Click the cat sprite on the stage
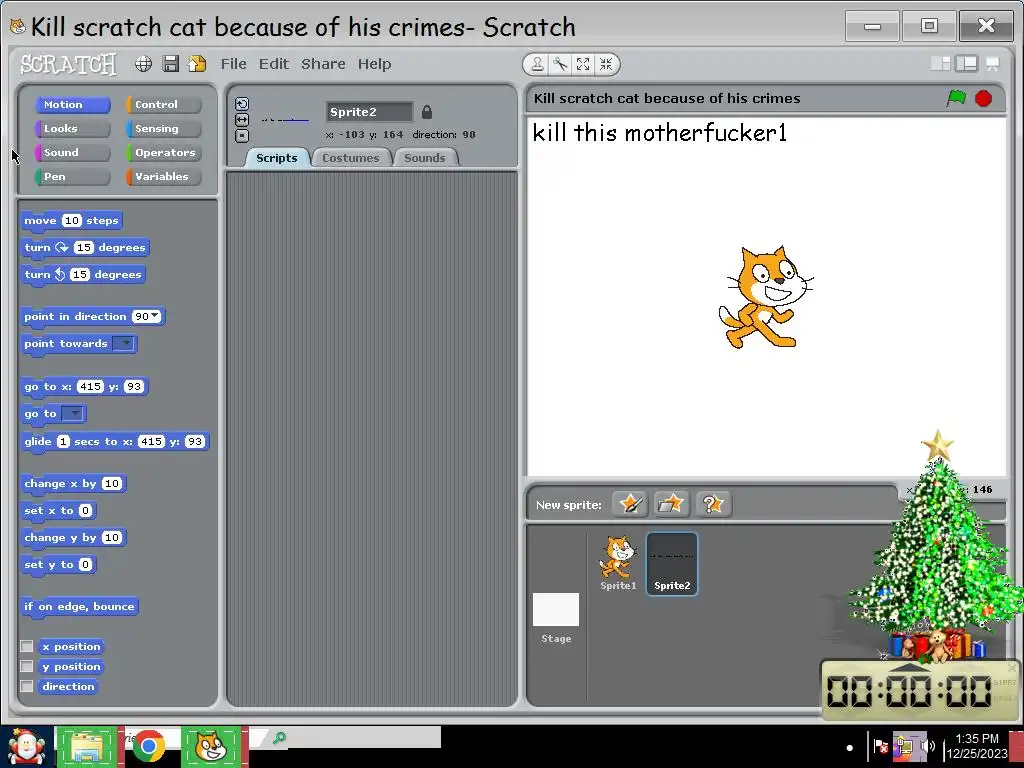This screenshot has height=768, width=1024. point(765,298)
